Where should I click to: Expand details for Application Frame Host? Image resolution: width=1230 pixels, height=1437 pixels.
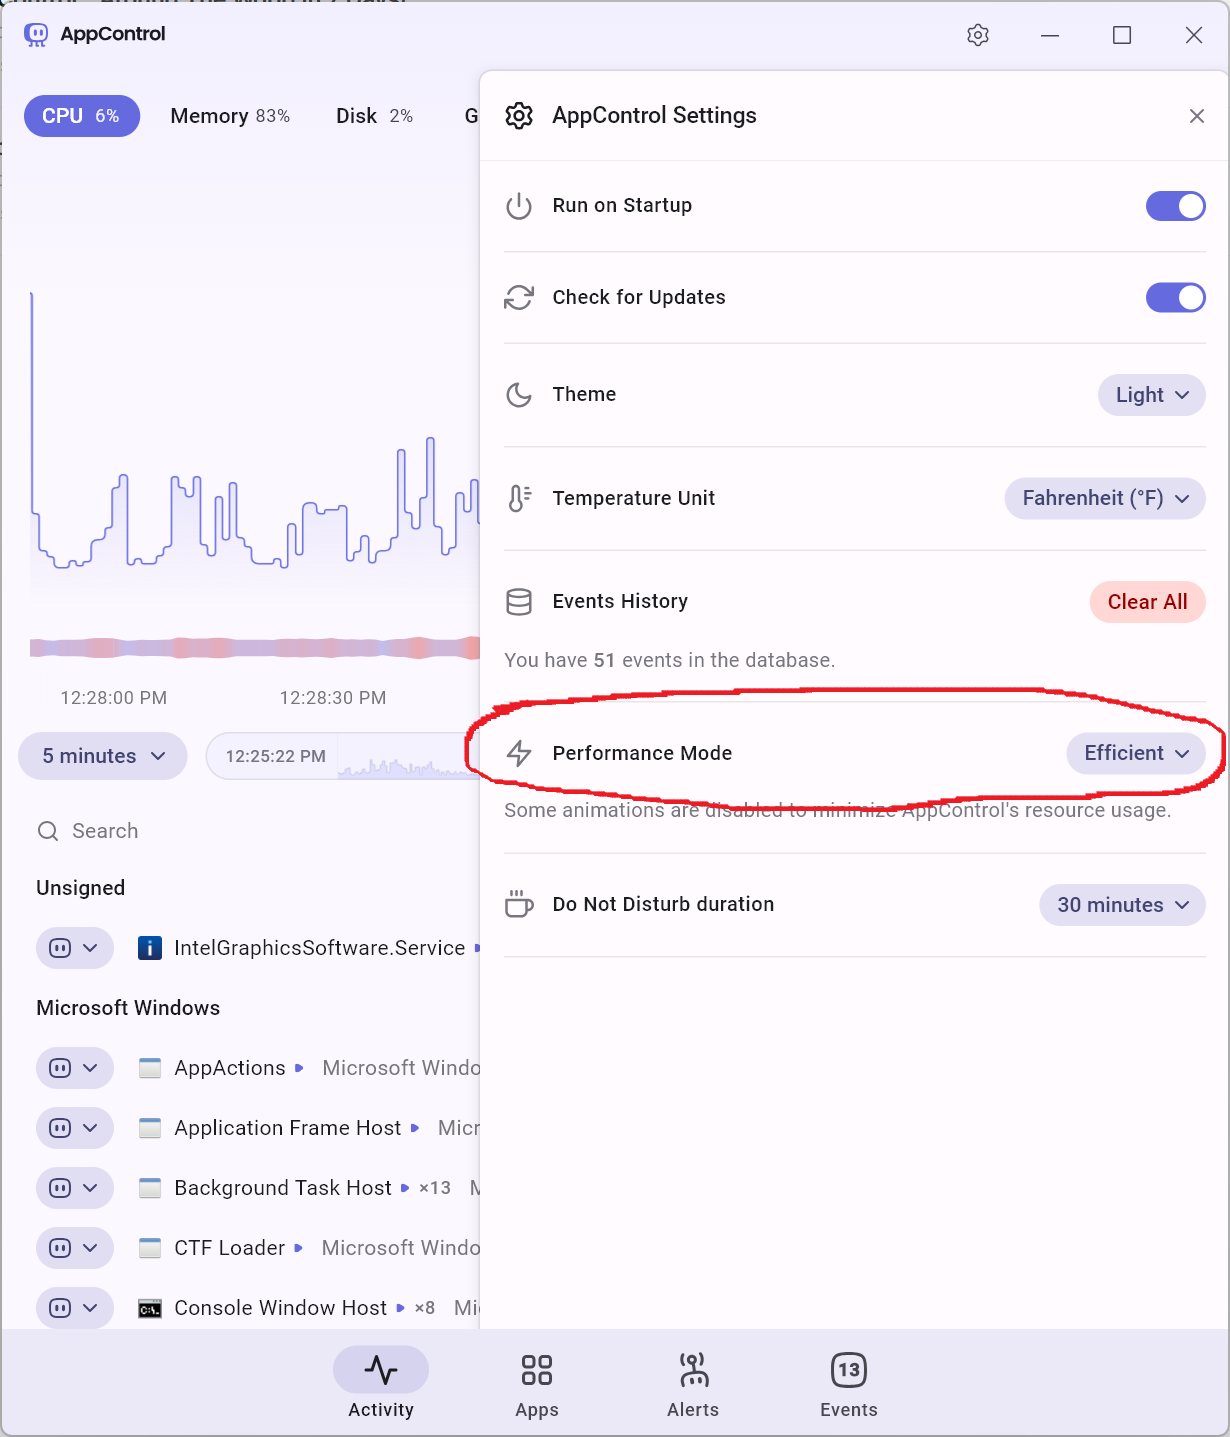click(89, 1128)
